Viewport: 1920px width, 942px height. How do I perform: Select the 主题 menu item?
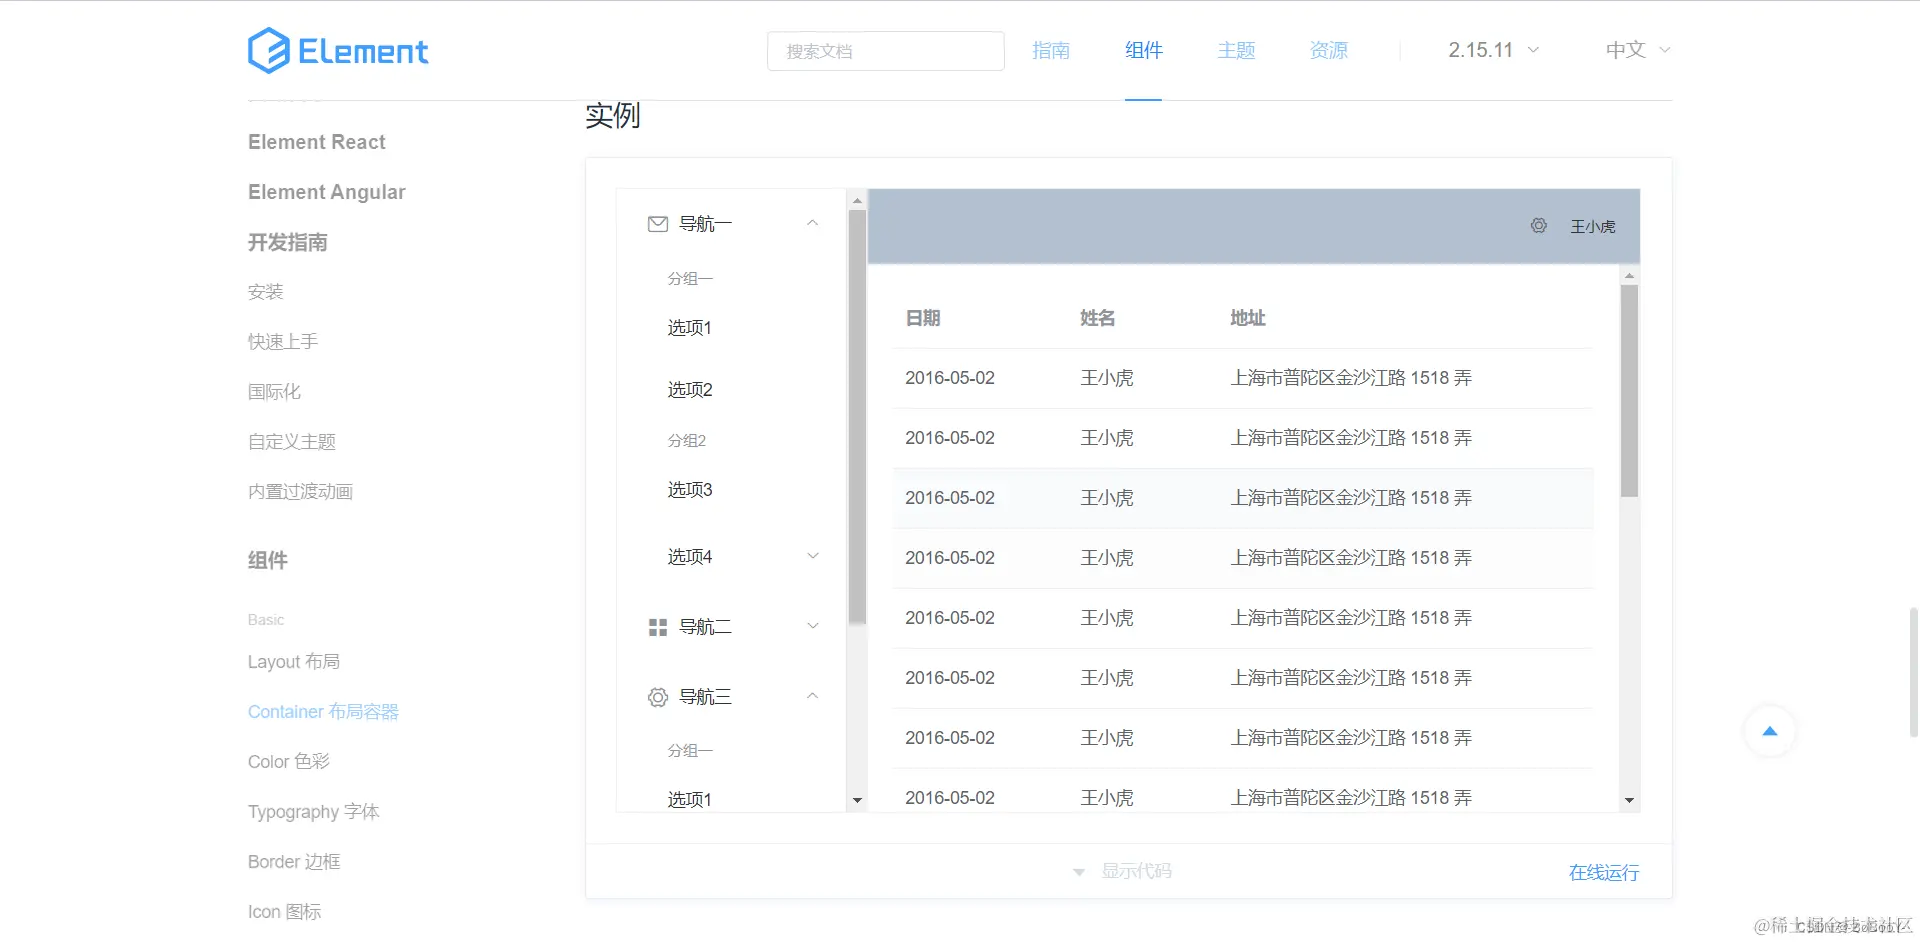click(1235, 50)
